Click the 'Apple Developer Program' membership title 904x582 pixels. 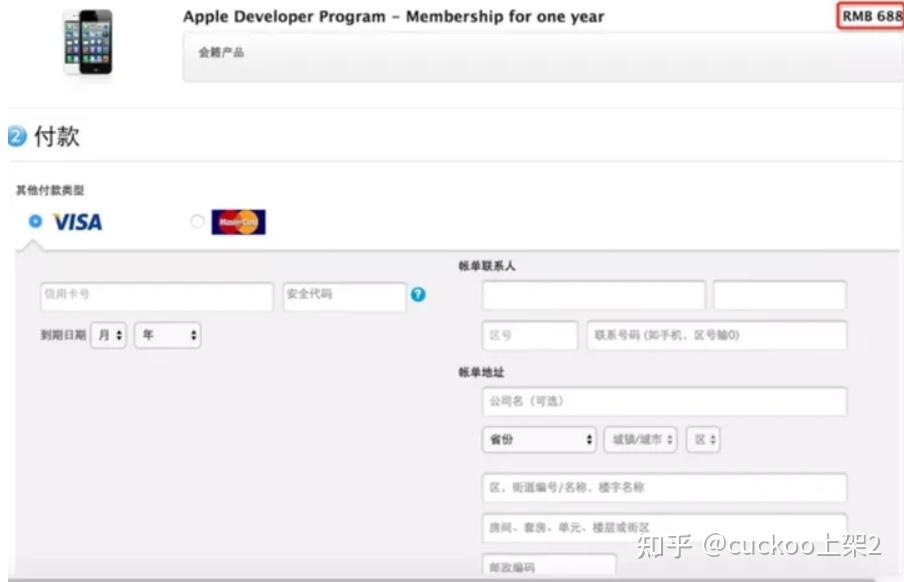coord(394,17)
